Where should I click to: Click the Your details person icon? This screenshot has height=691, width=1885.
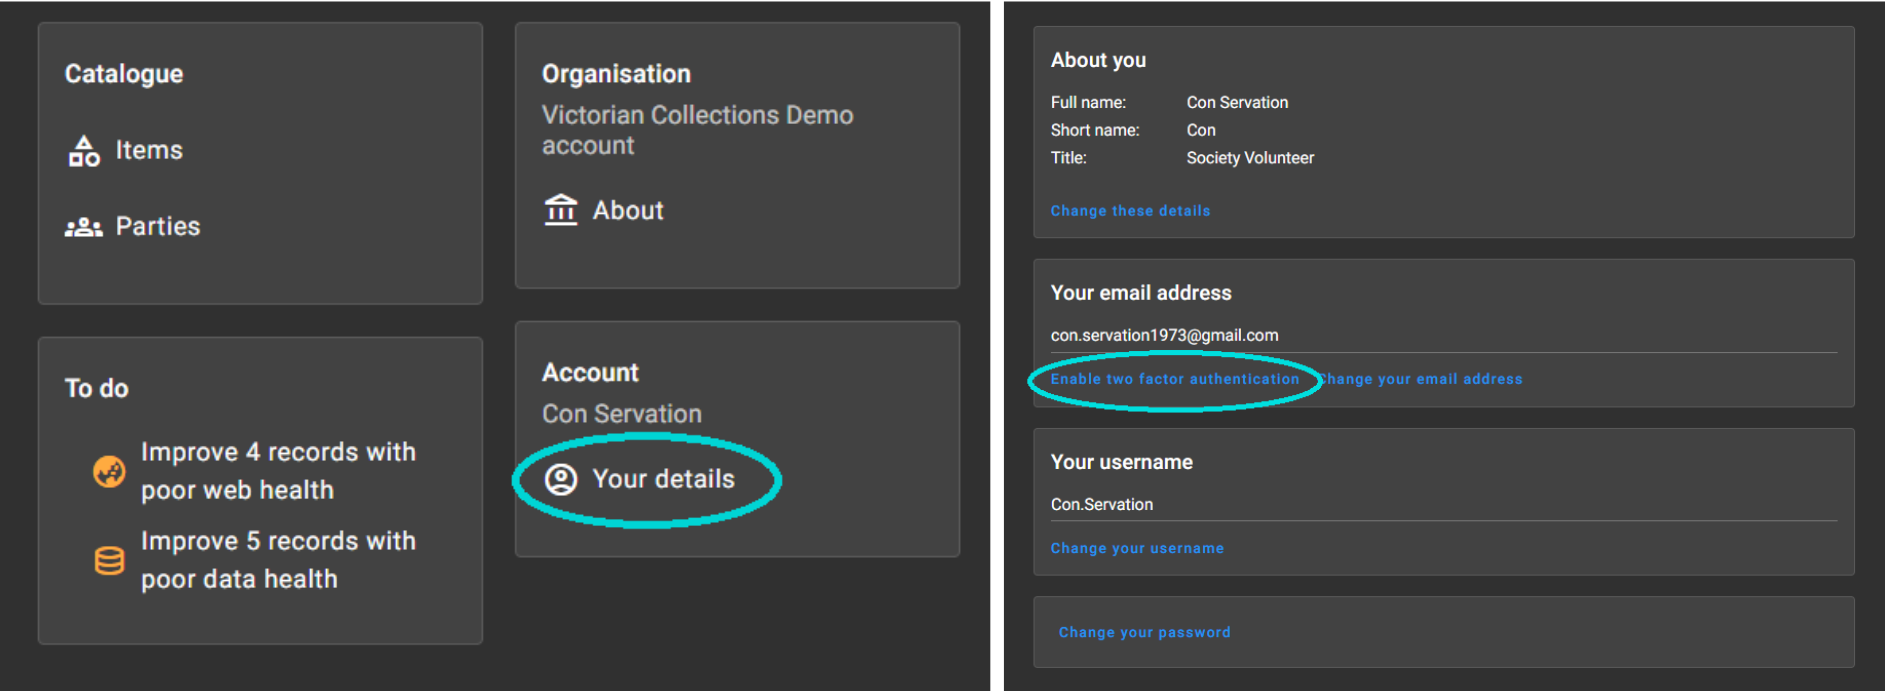tap(561, 480)
